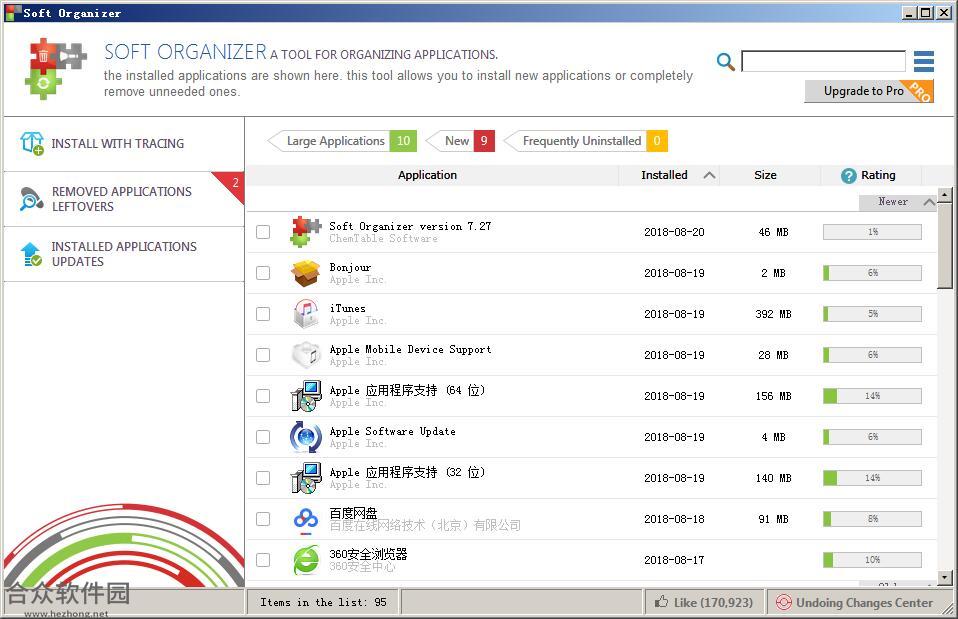Click the list scrollbar down arrow
958x619 pixels.
coord(945,577)
